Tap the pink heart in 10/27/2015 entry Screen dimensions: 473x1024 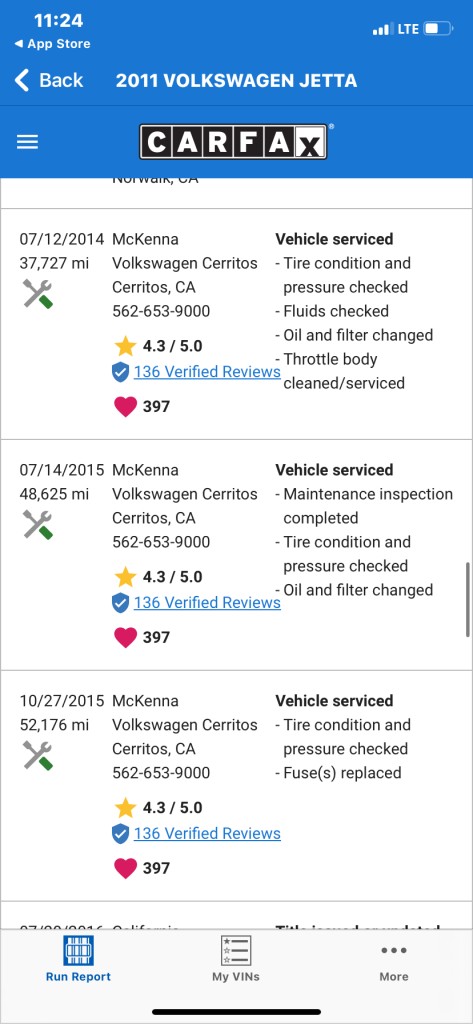(125, 869)
